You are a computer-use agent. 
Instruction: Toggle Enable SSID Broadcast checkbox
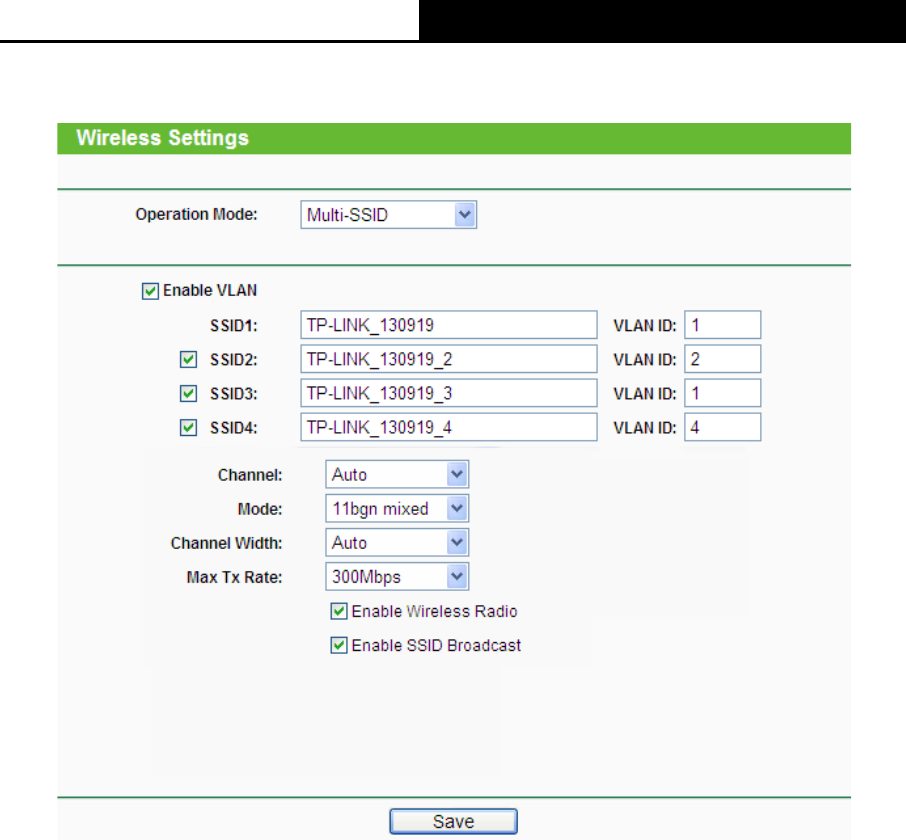point(339,645)
